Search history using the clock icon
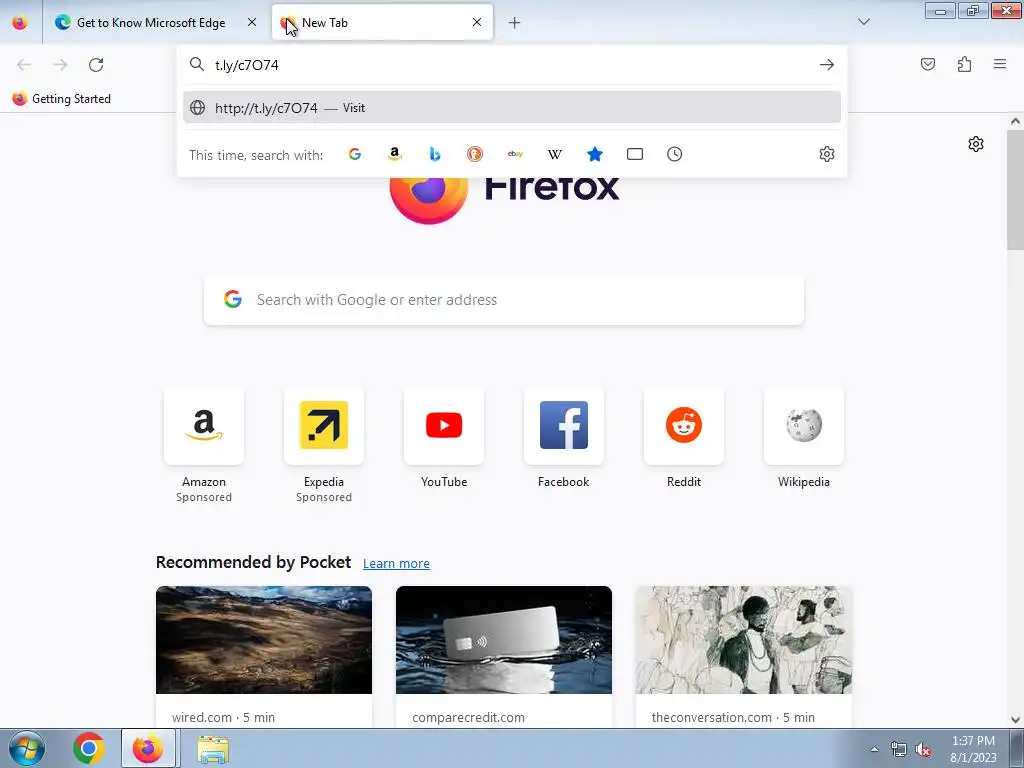The width and height of the screenshot is (1024, 768). (675, 154)
